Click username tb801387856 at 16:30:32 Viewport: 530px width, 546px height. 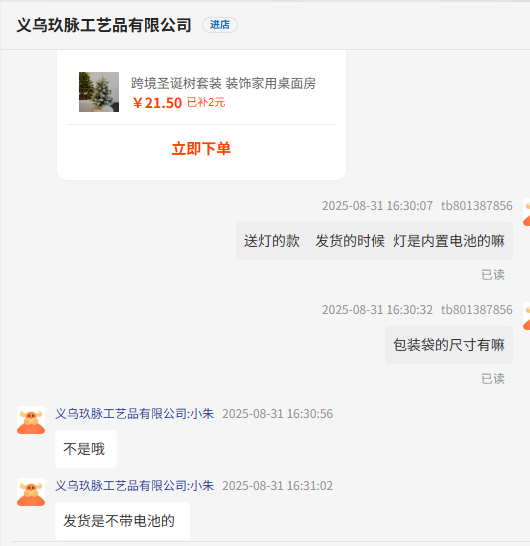pyautogui.click(x=477, y=310)
